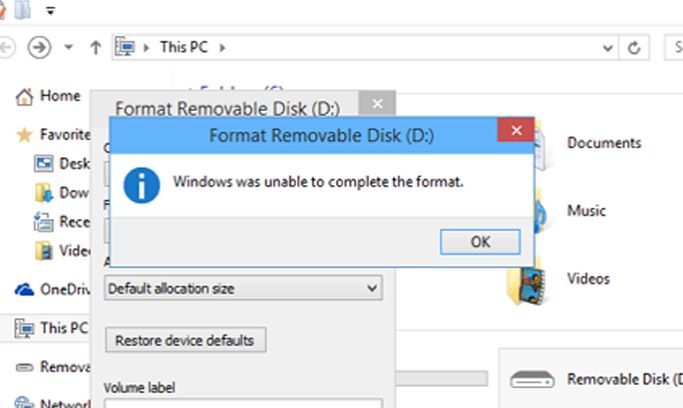The image size is (683, 408).
Task: Open Videos in the Favorites sidebar
Action: 74,251
